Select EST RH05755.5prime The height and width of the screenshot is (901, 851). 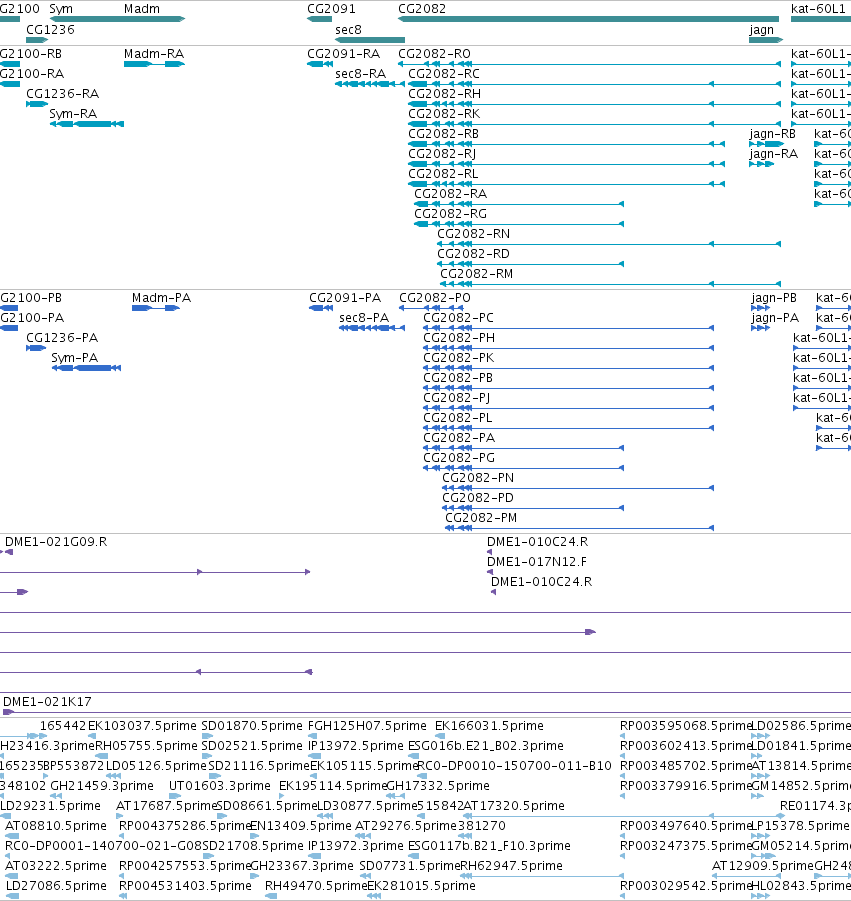[x=146, y=746]
